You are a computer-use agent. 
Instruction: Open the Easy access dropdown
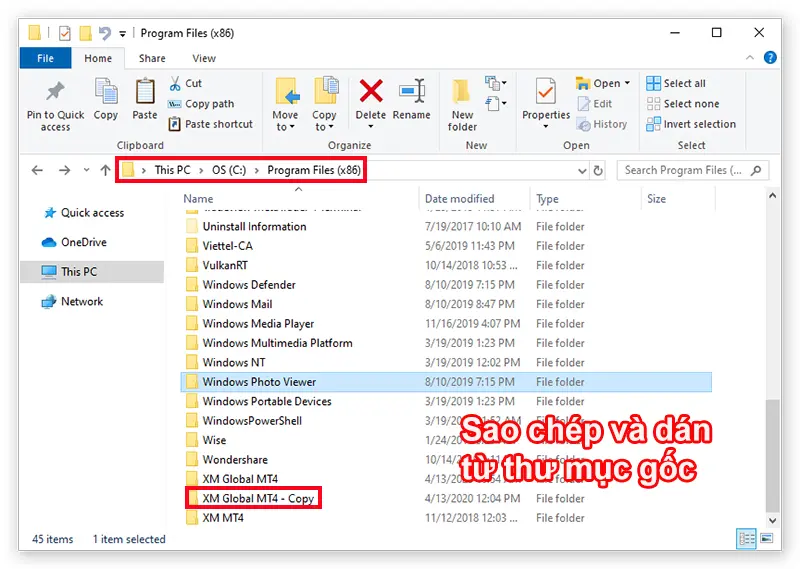point(495,104)
